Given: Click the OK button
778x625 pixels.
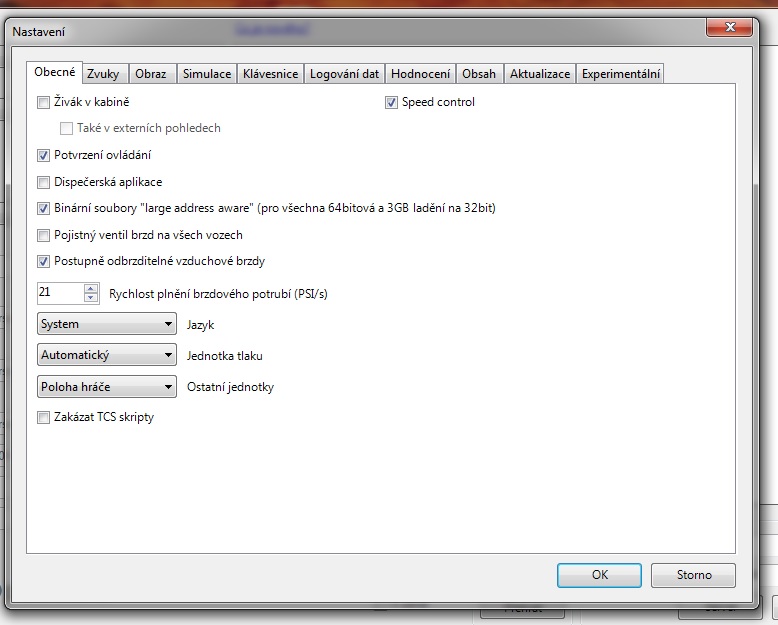Looking at the screenshot, I should (x=599, y=575).
